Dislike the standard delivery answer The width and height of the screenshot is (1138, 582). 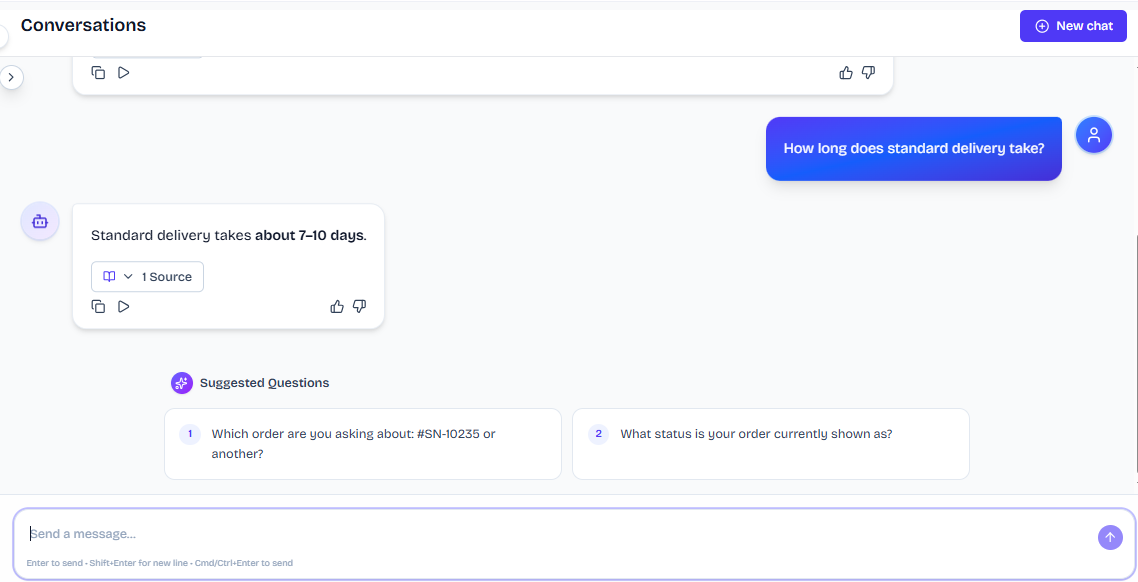(359, 306)
